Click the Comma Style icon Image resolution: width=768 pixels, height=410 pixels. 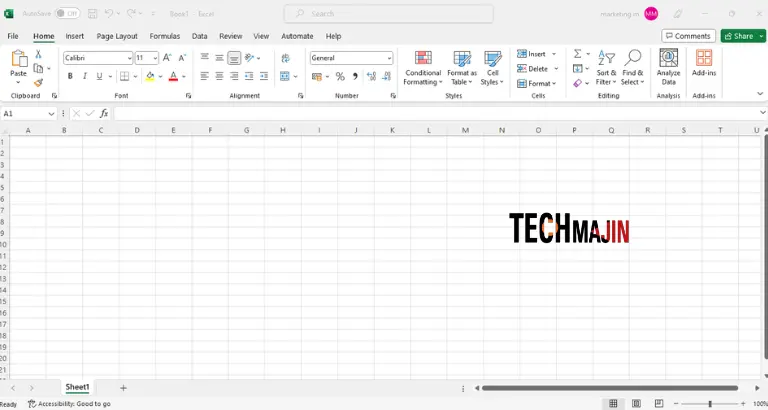[356, 76]
